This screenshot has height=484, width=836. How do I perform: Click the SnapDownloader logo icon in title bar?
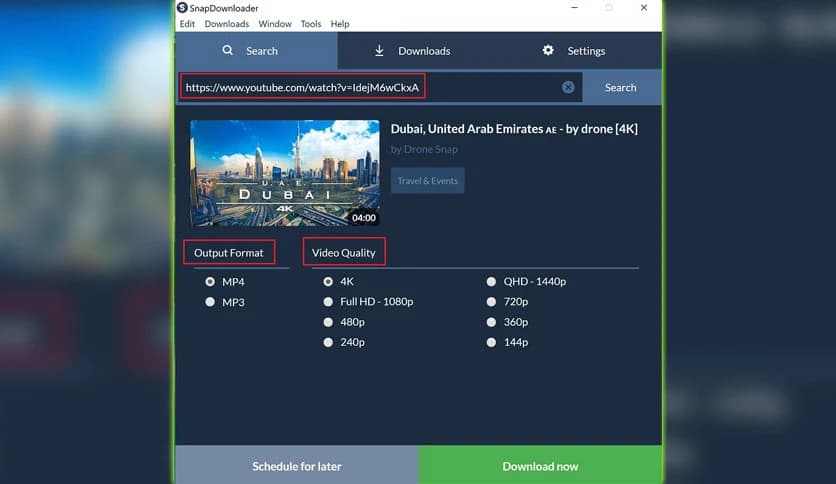[x=182, y=7]
